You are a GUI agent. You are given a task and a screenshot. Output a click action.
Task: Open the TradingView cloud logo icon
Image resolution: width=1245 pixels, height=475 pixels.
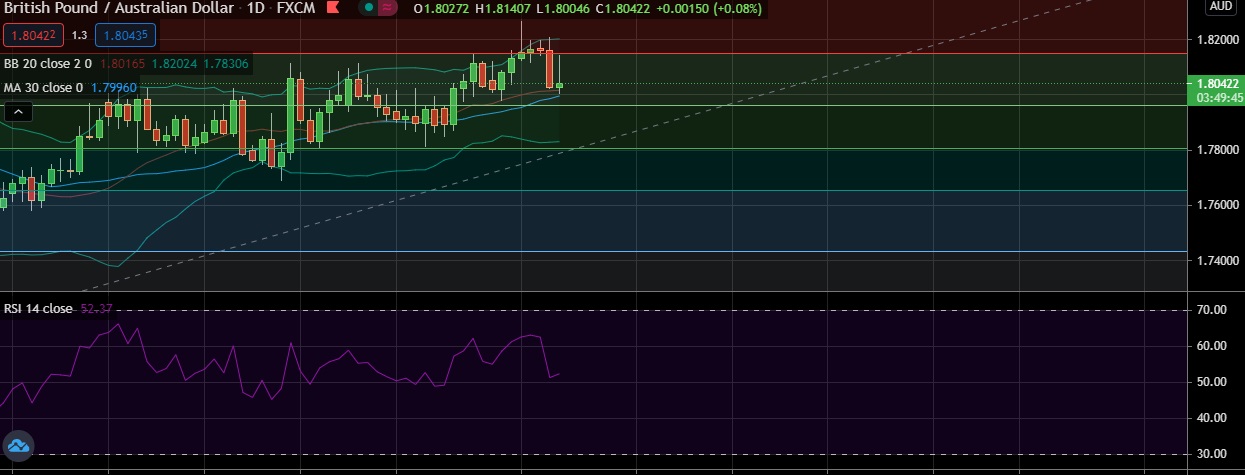click(x=18, y=446)
